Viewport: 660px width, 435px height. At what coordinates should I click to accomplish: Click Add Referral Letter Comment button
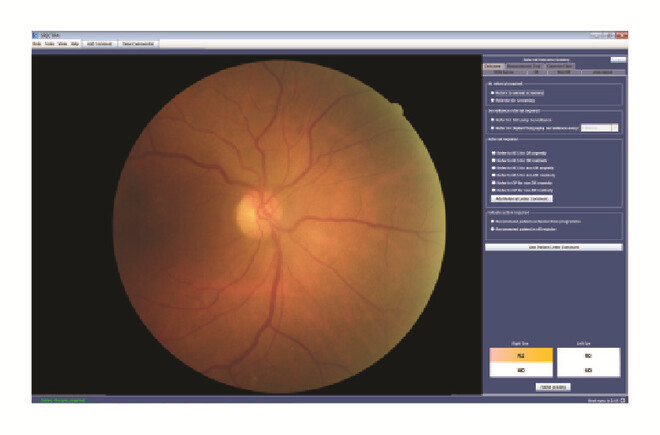coord(522,198)
